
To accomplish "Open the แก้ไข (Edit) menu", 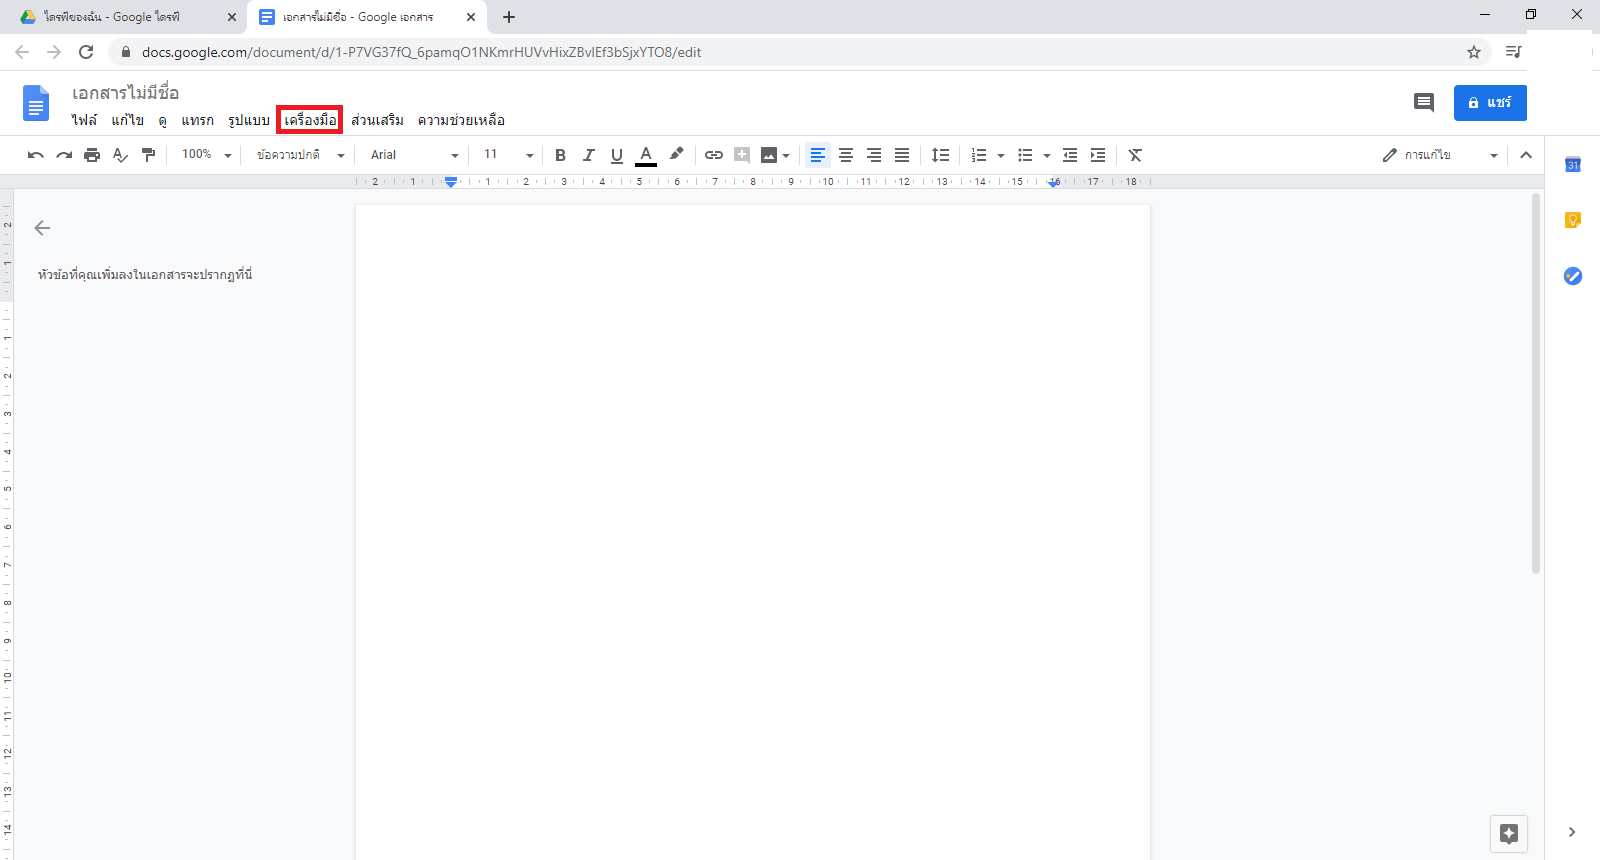I will 128,120.
